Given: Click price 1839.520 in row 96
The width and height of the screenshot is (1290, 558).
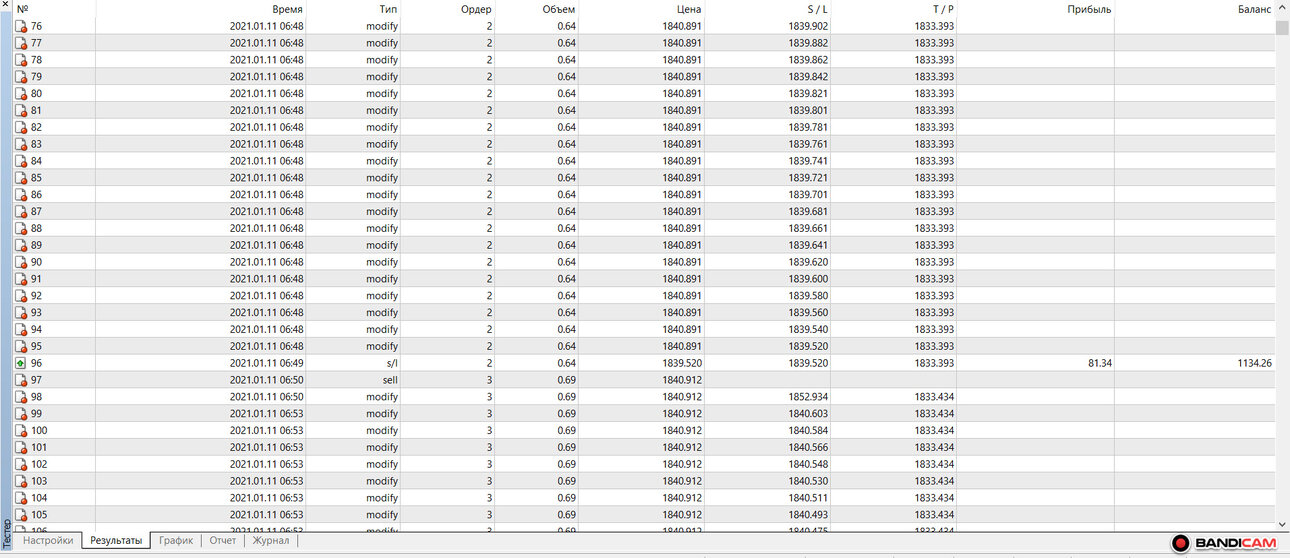Looking at the screenshot, I should point(682,363).
